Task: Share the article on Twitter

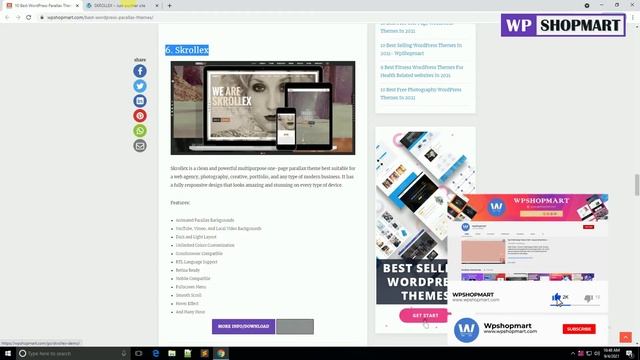Action: [140, 86]
